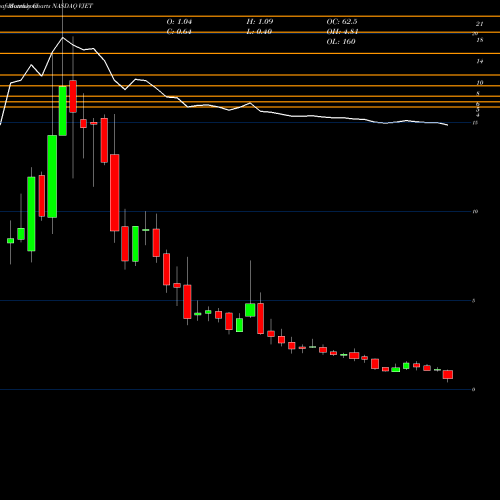The height and width of the screenshot is (500, 500).
Task: Click the '8' scale label
Action: [x=478, y=93]
